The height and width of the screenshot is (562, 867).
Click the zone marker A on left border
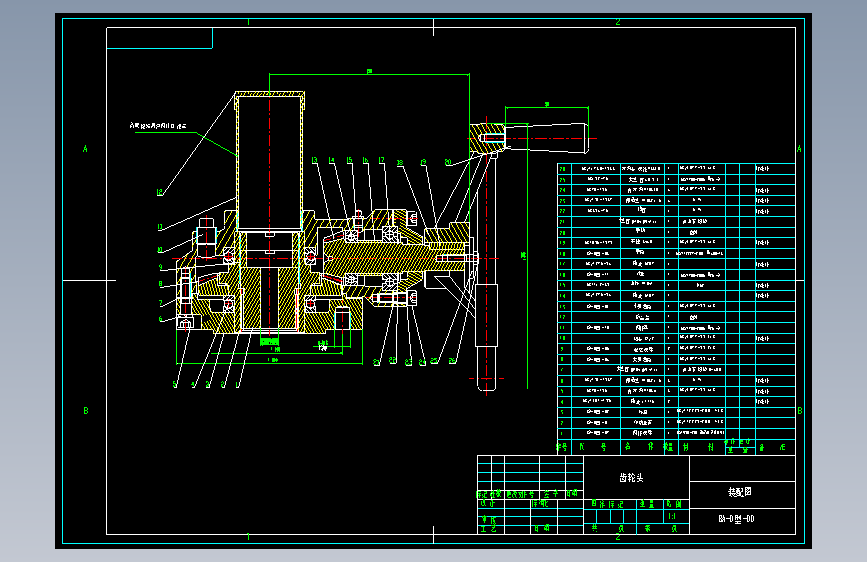click(85, 149)
